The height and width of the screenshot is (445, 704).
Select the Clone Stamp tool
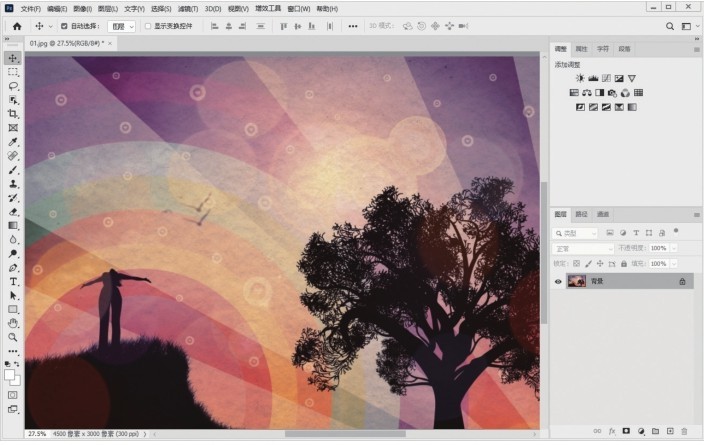pos(13,184)
